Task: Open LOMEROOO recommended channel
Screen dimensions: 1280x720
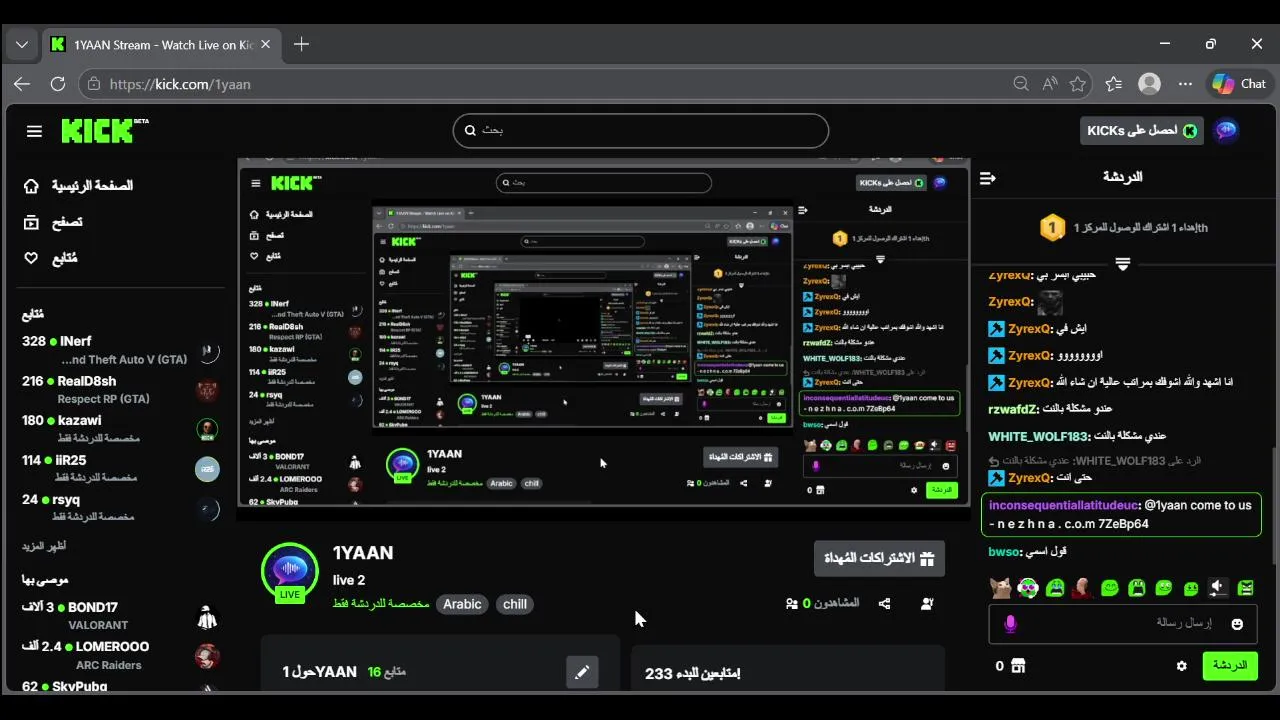Action: click(120, 656)
